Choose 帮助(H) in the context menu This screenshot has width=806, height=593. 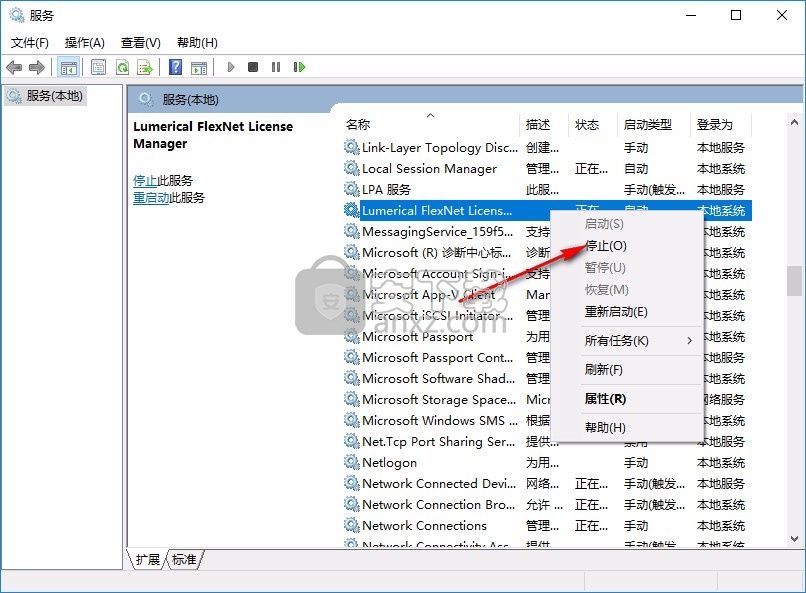[x=605, y=428]
